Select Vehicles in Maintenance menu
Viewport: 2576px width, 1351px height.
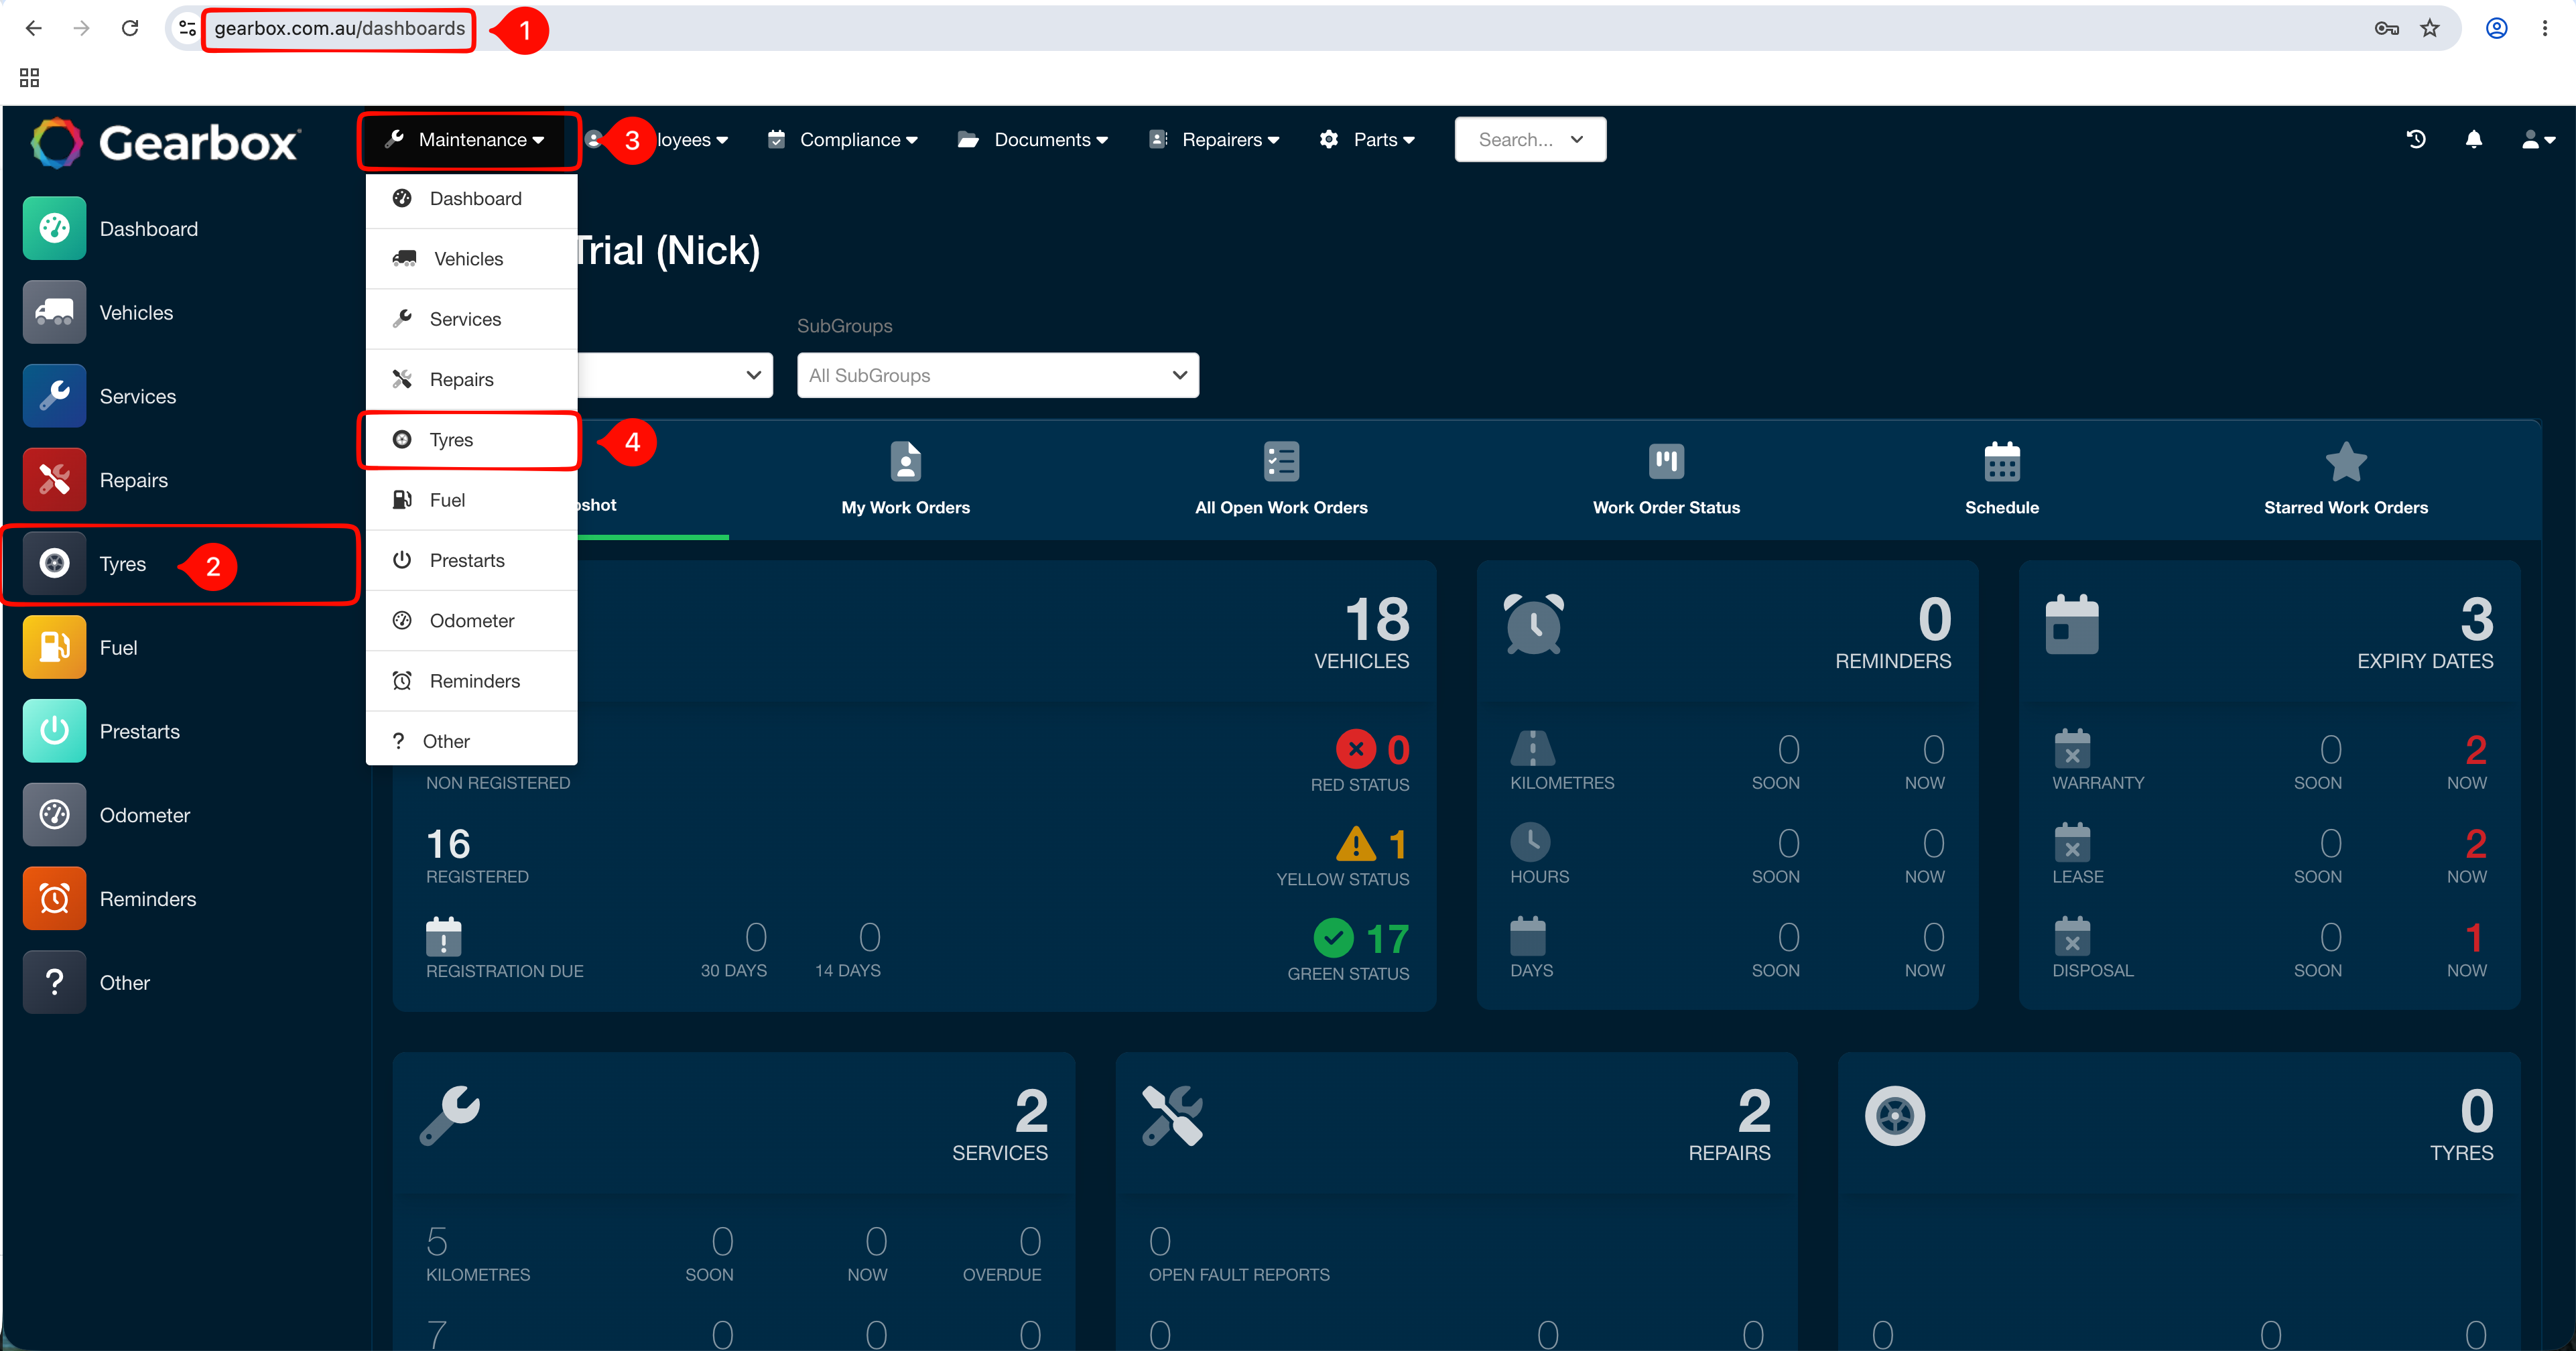[471, 259]
